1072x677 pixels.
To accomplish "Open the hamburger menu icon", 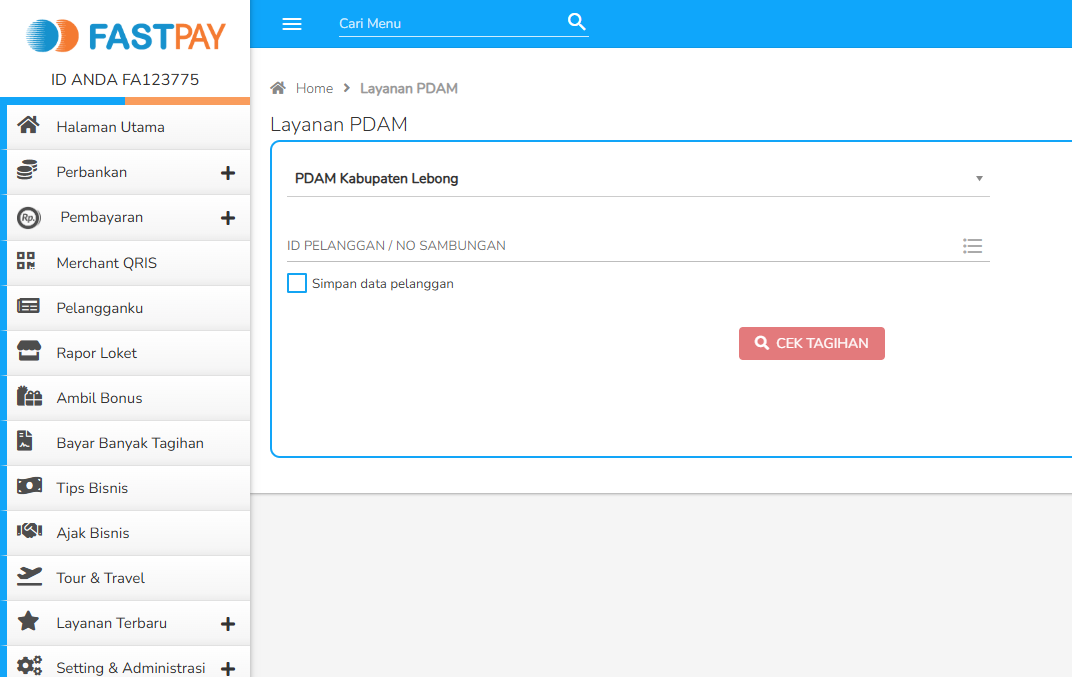I will [x=291, y=24].
